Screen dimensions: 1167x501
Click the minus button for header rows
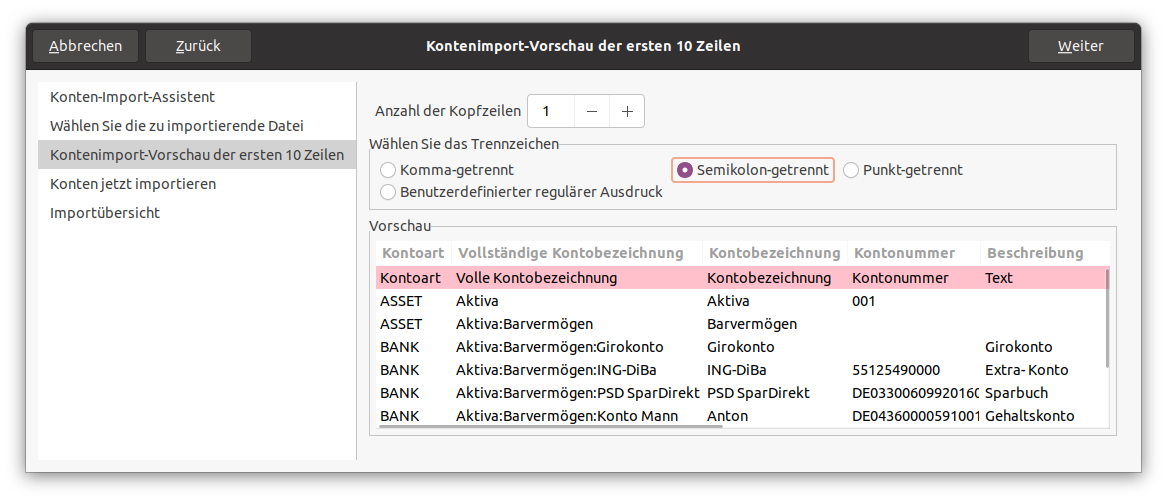click(x=592, y=111)
